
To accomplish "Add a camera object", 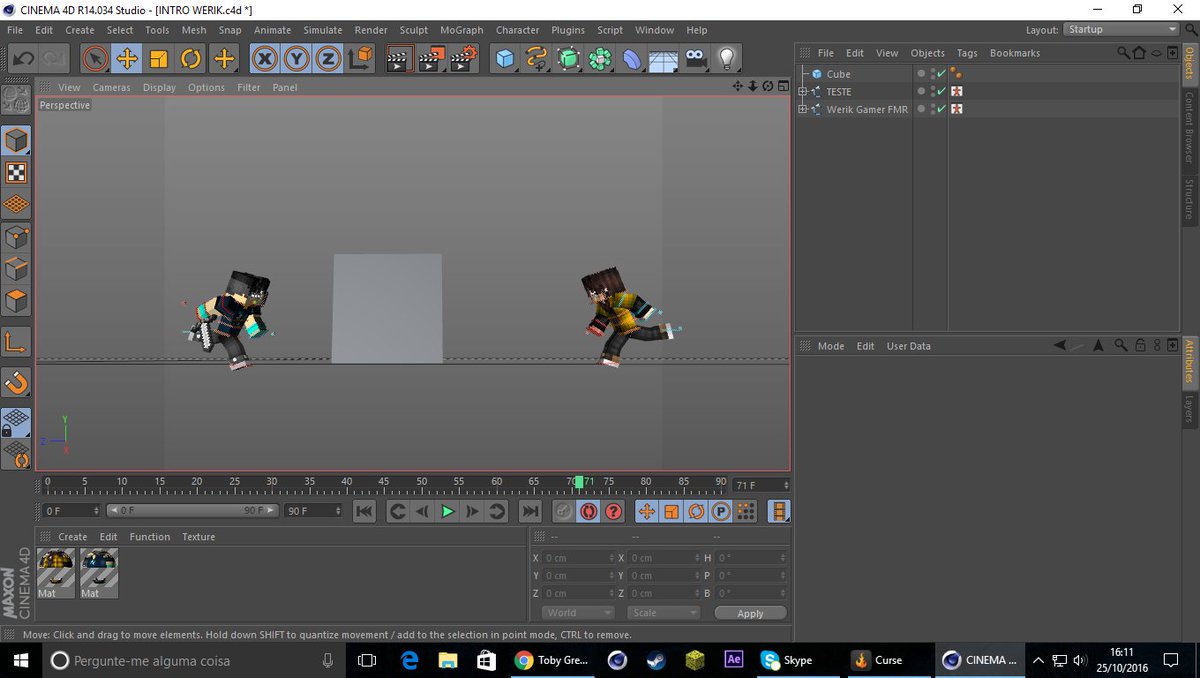I will pos(696,59).
